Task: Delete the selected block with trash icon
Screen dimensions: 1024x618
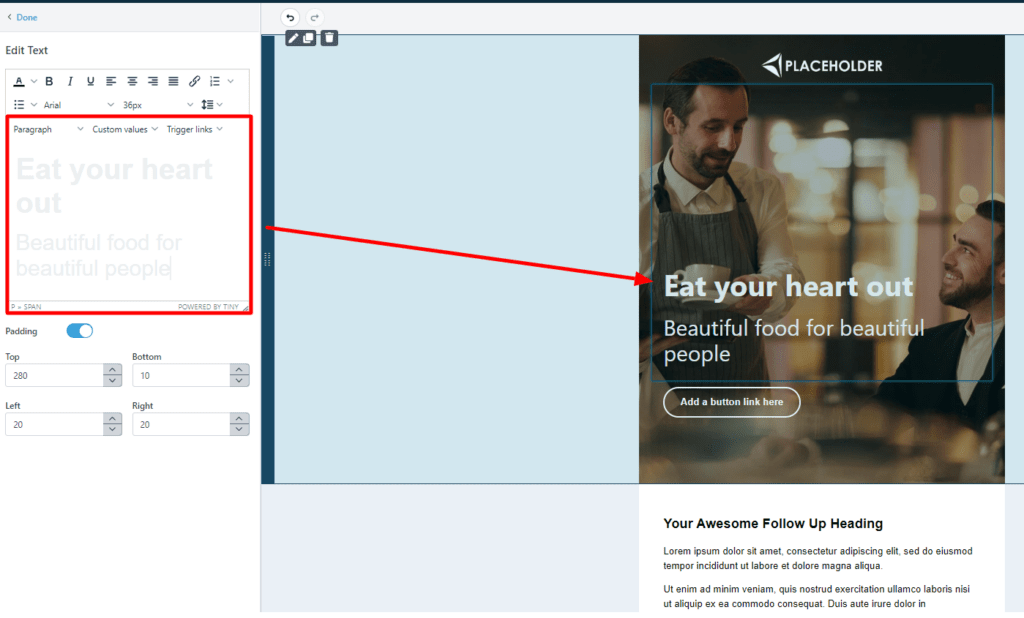Action: pos(329,38)
